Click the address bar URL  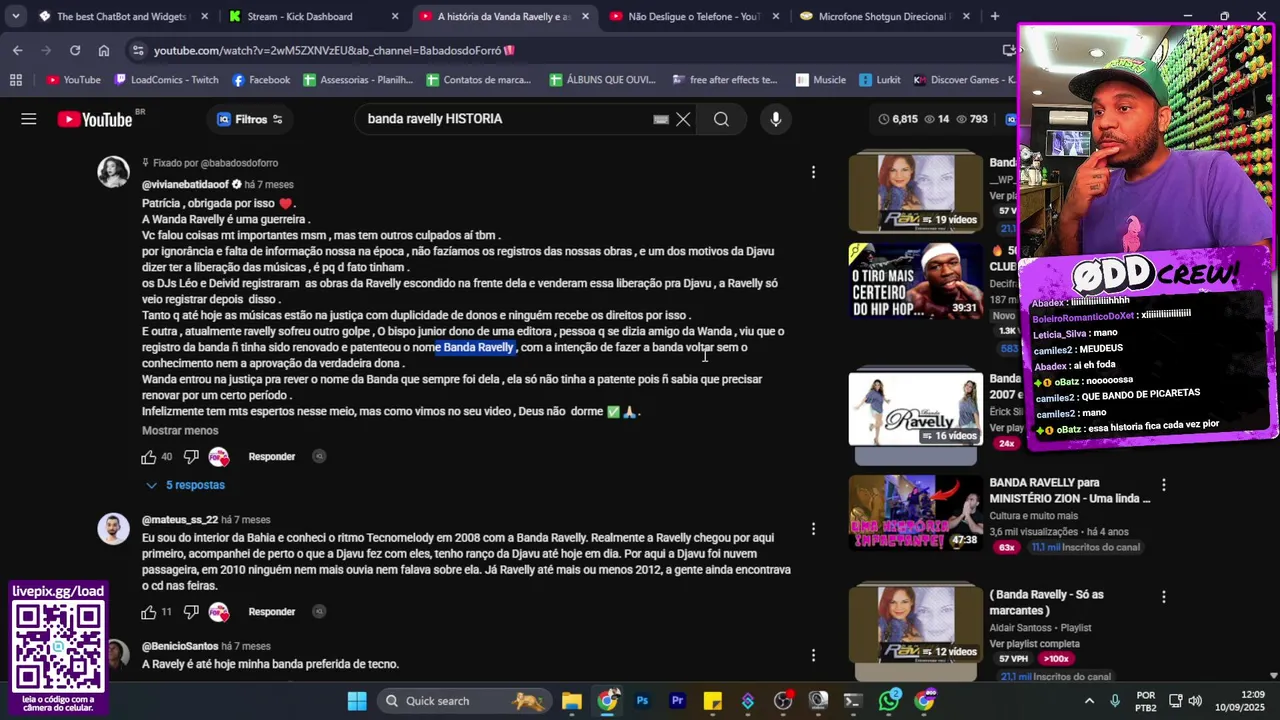[x=335, y=50]
